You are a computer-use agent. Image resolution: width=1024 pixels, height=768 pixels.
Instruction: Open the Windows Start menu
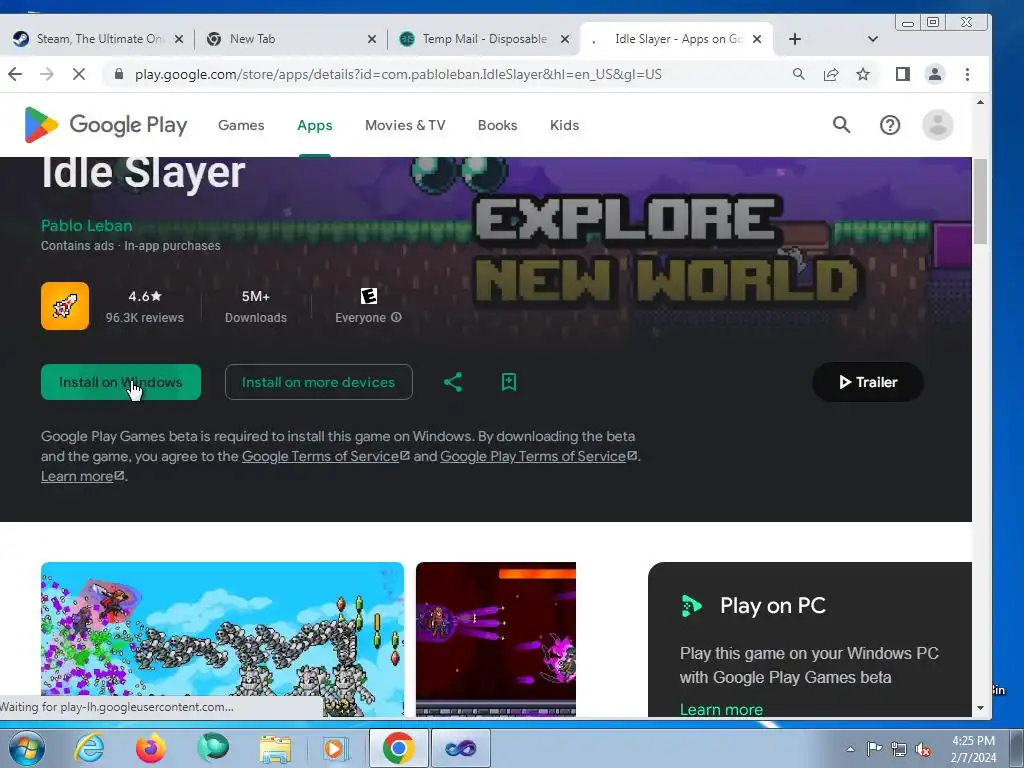[26, 748]
